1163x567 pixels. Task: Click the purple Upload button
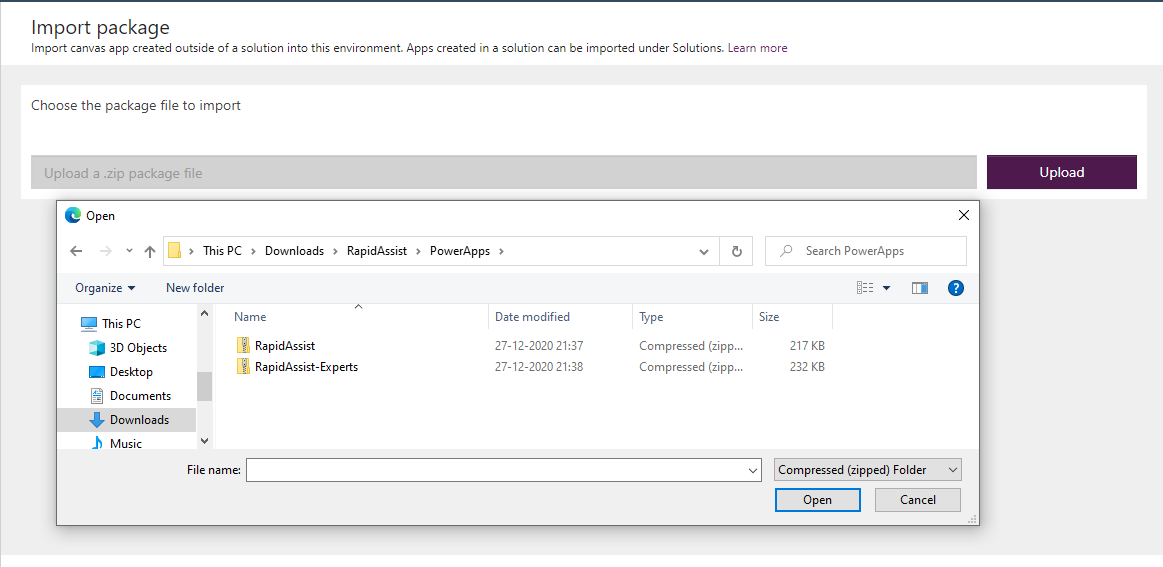[x=1061, y=172]
